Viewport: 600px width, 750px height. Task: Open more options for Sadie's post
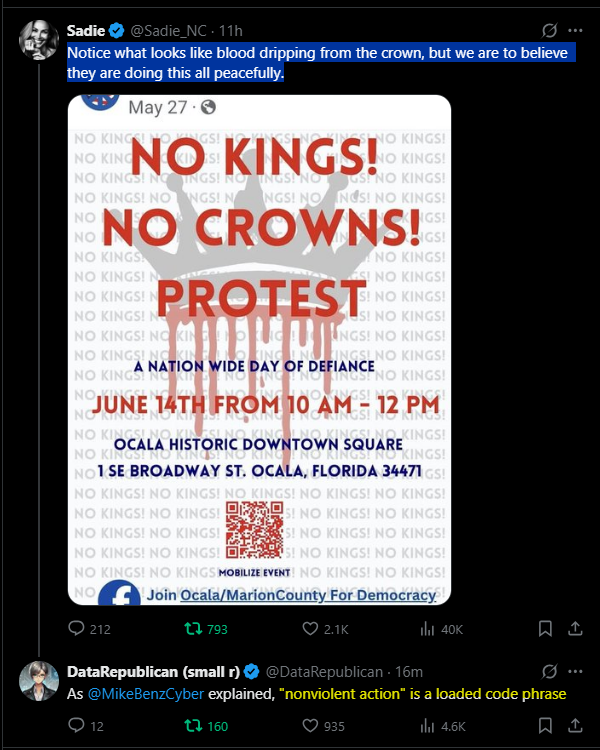click(x=575, y=31)
